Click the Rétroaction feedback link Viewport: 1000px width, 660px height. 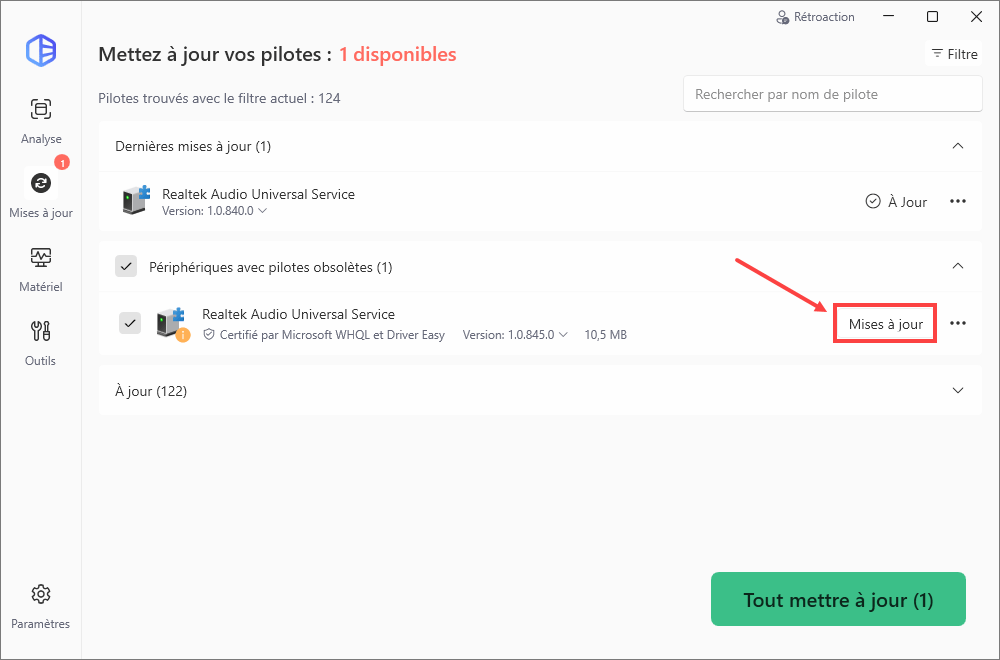[815, 17]
